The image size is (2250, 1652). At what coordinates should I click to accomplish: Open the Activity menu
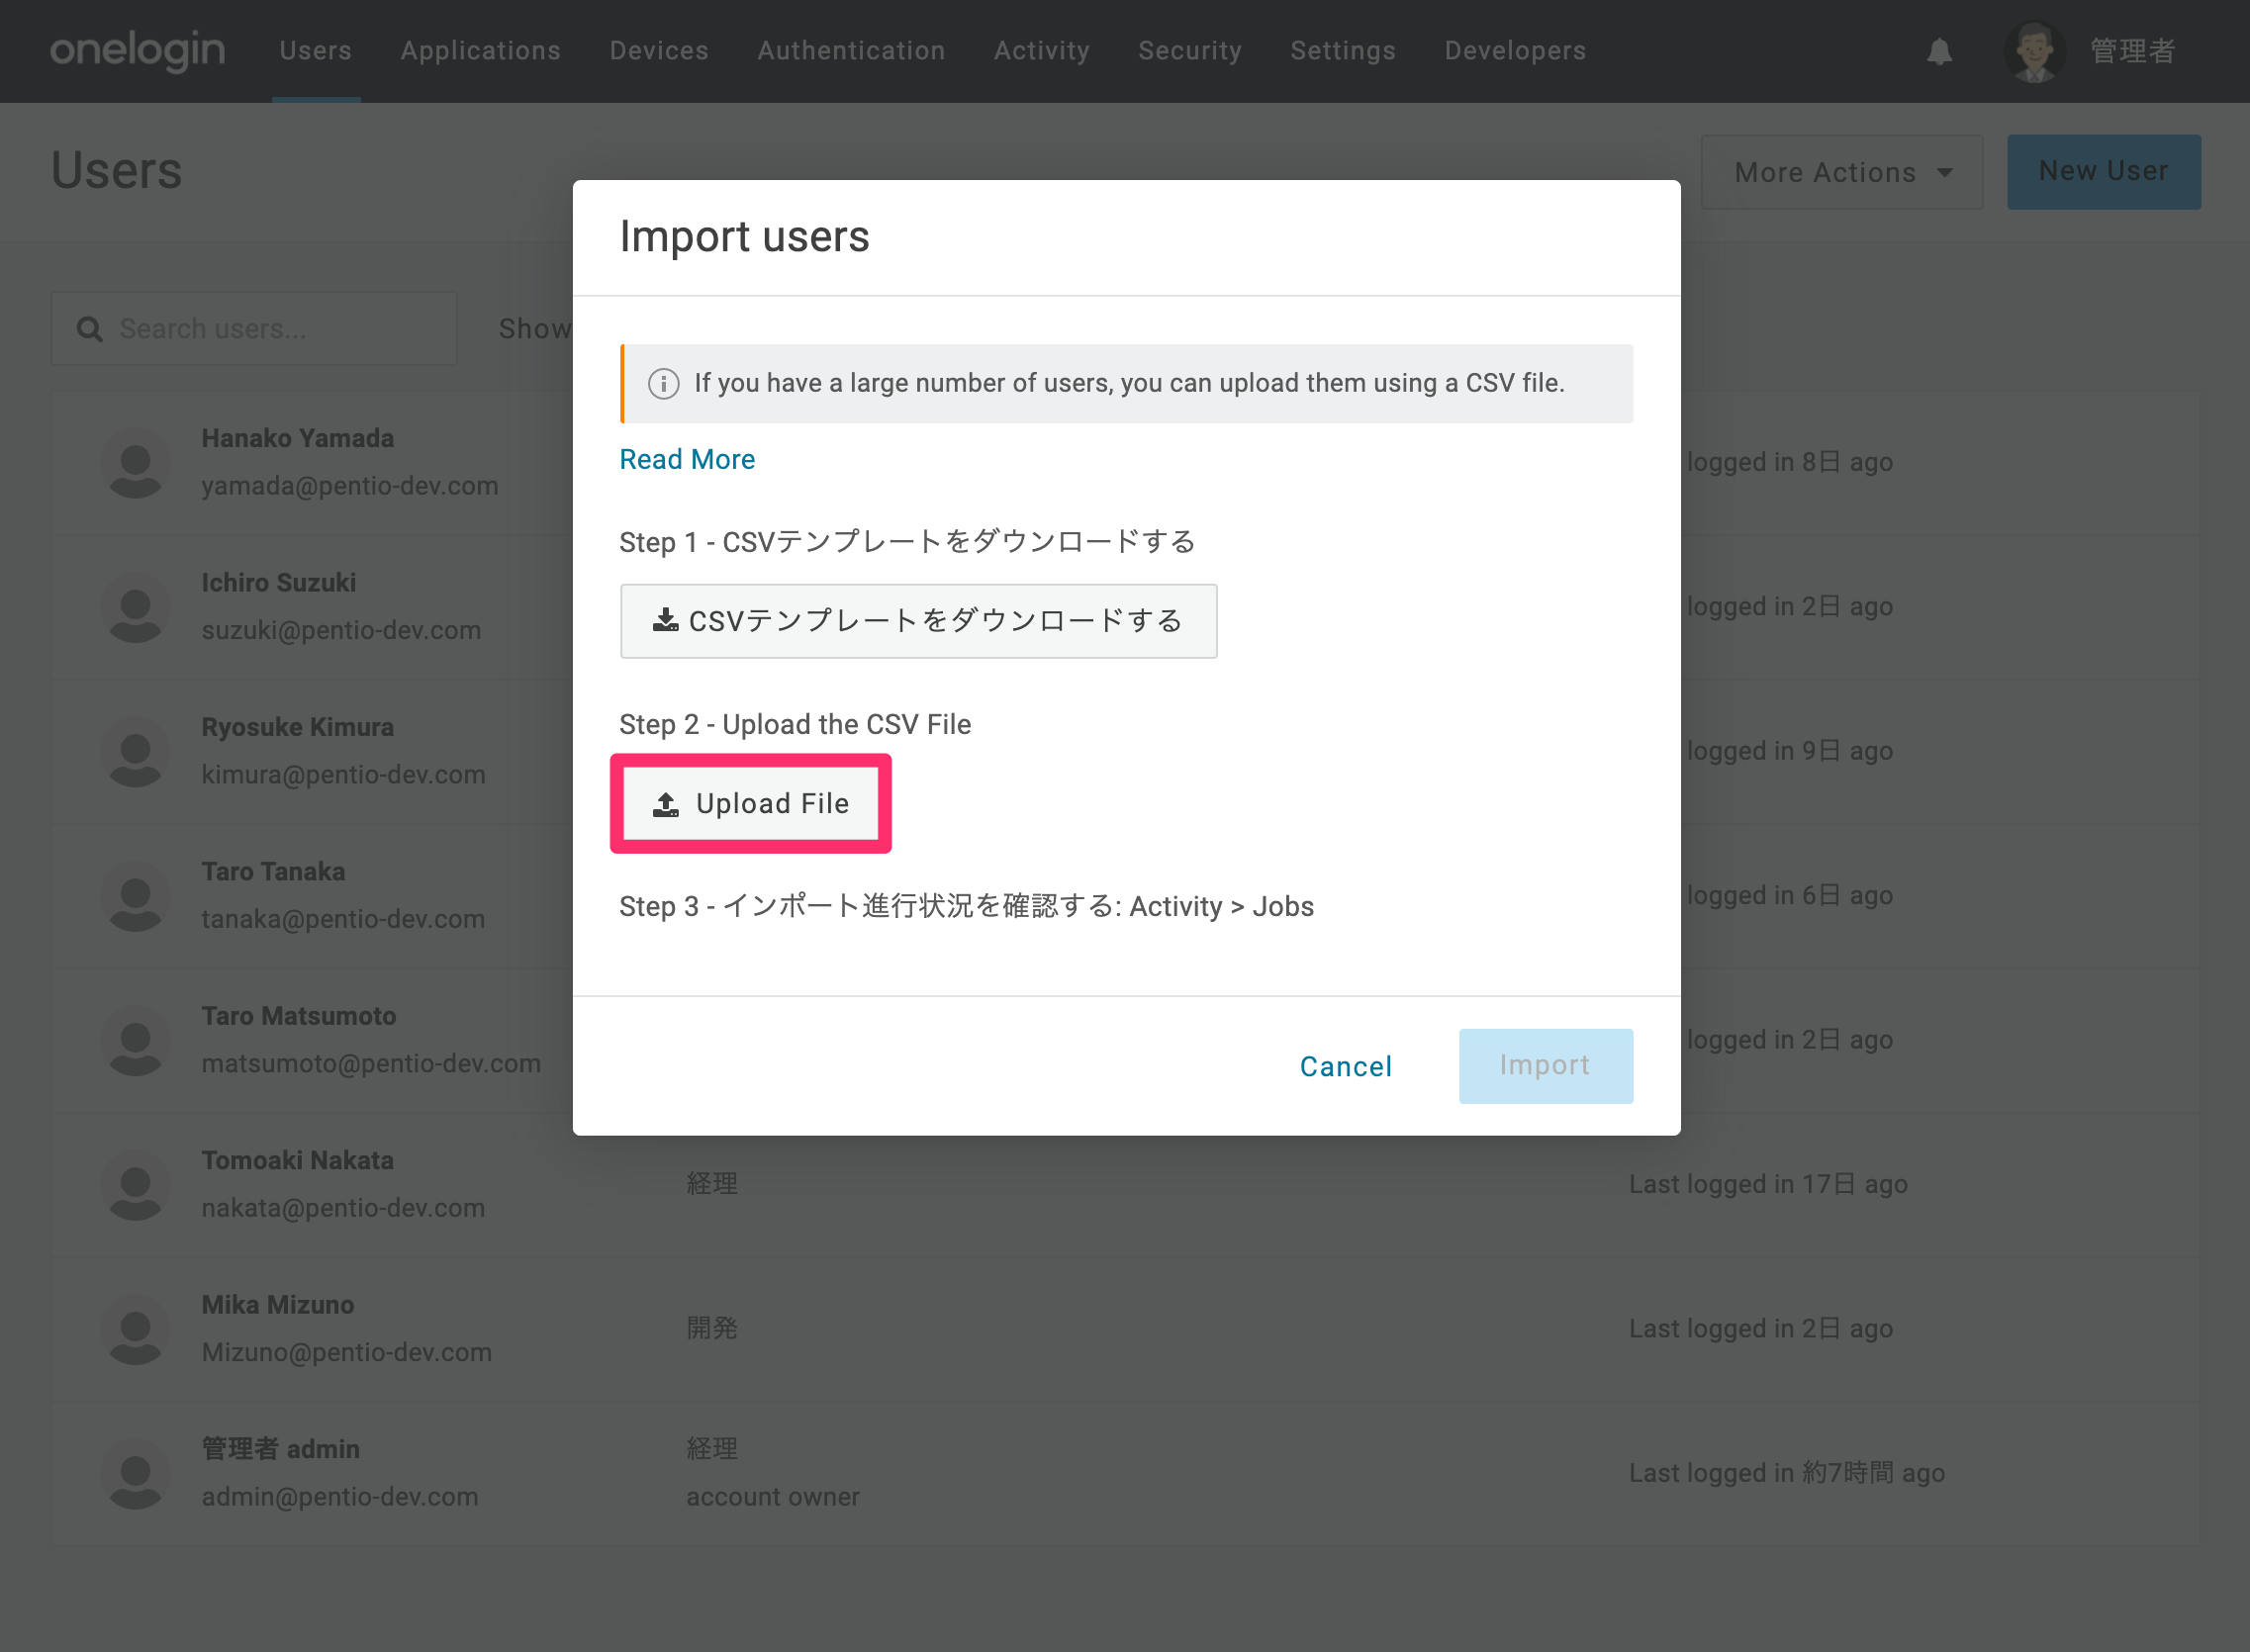pos(1041,50)
